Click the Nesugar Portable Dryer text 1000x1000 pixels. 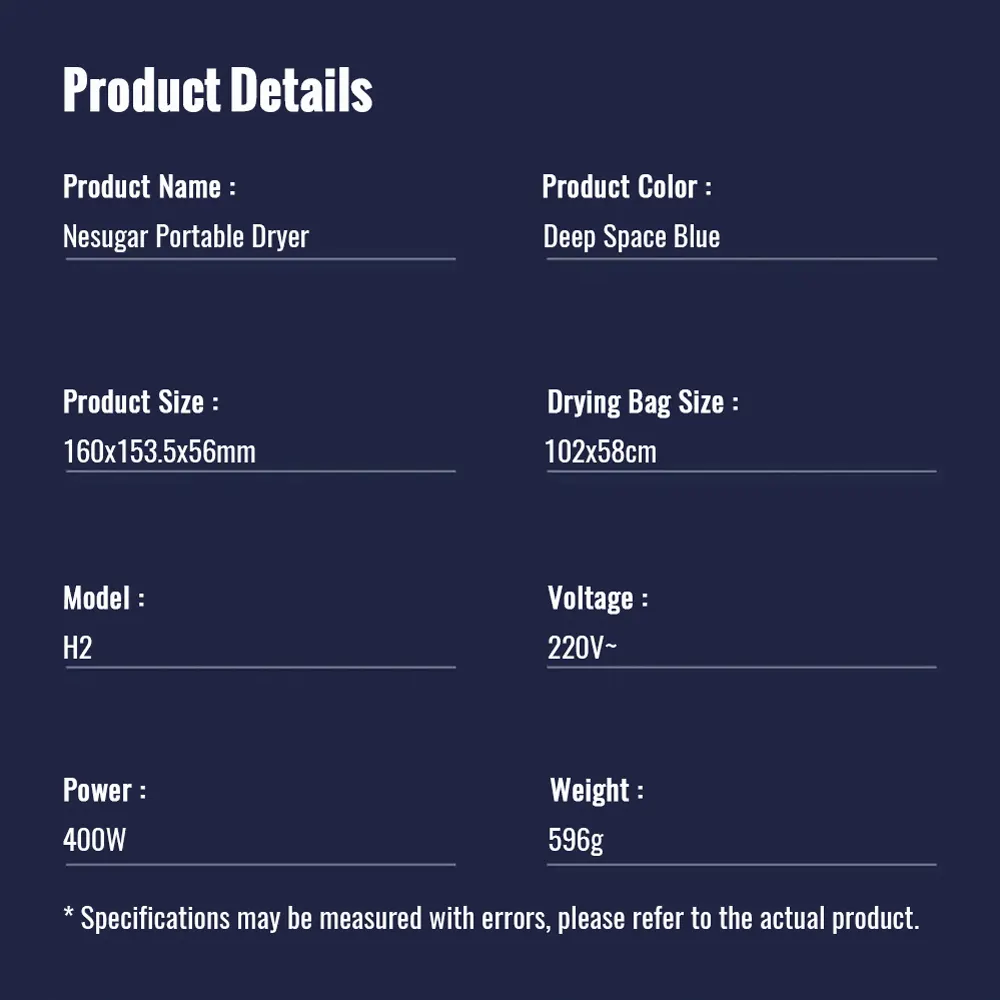tap(186, 237)
